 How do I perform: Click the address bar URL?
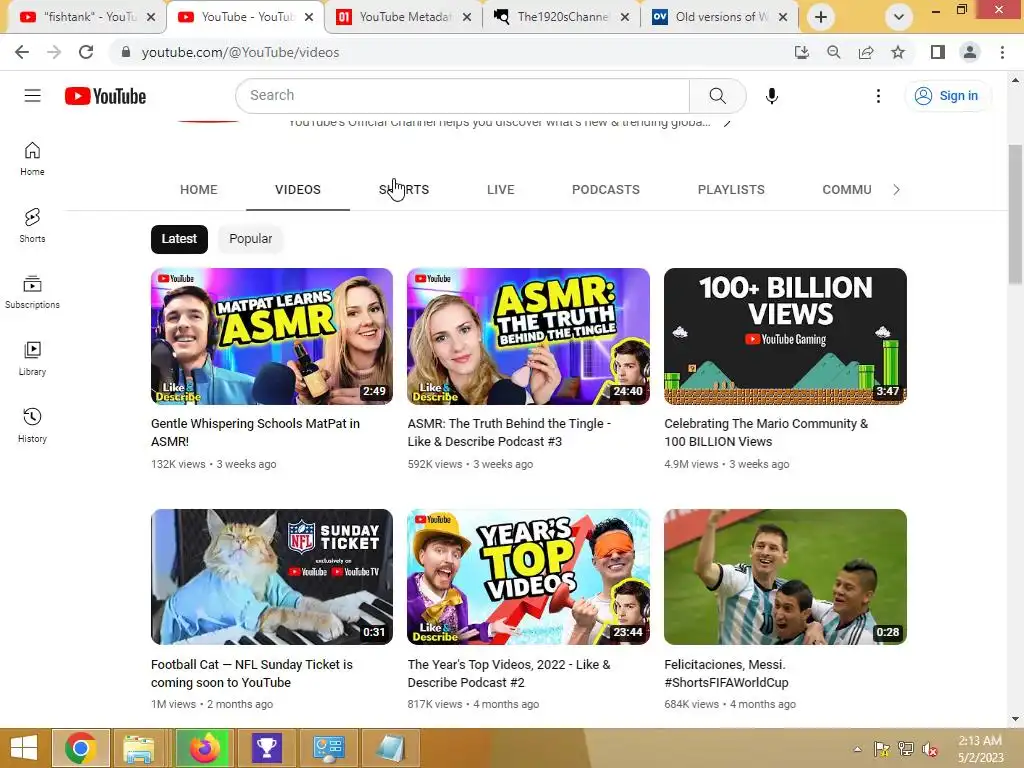coord(240,52)
